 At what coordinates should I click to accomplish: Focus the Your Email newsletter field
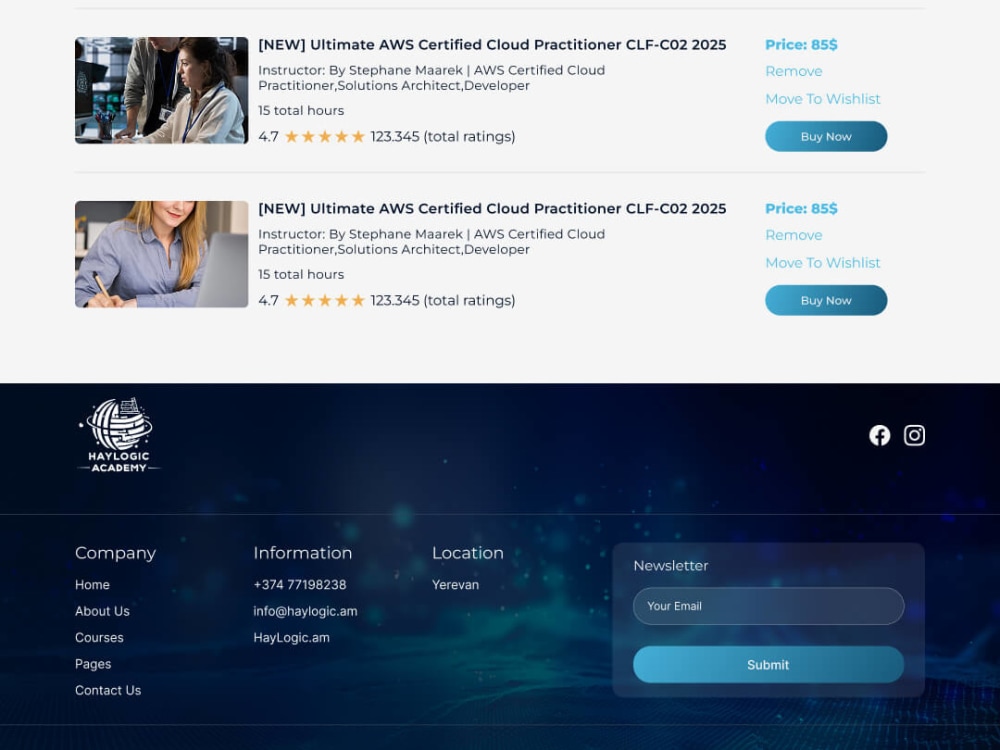(768, 606)
